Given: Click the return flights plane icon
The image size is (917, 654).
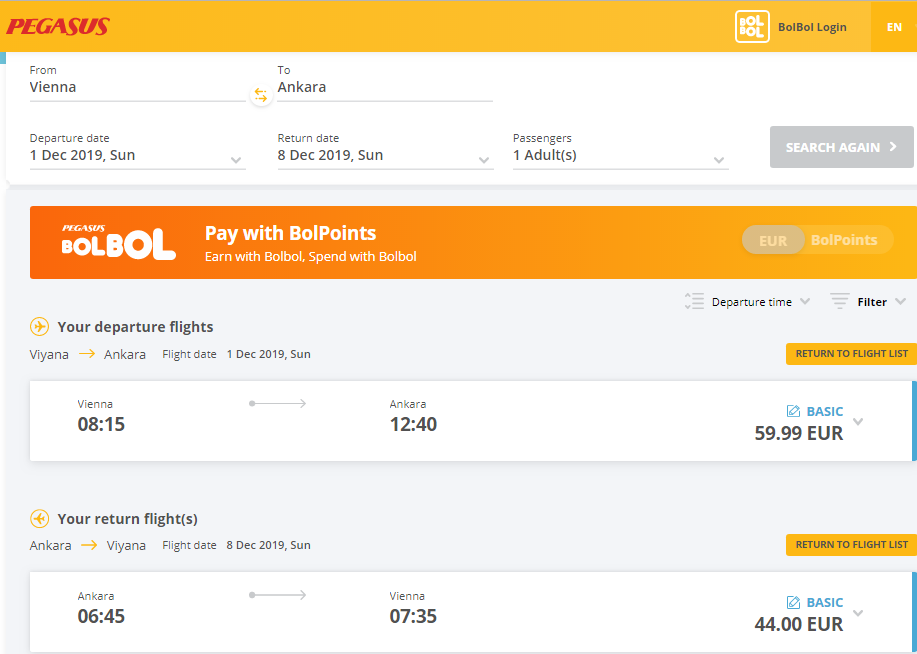Looking at the screenshot, I should [x=39, y=518].
